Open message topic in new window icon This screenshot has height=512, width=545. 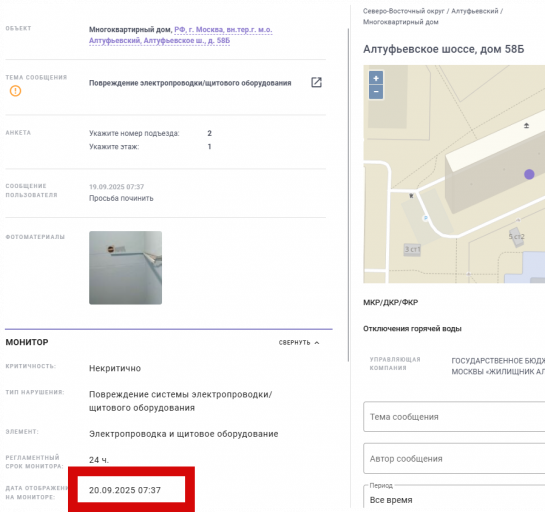(x=316, y=82)
